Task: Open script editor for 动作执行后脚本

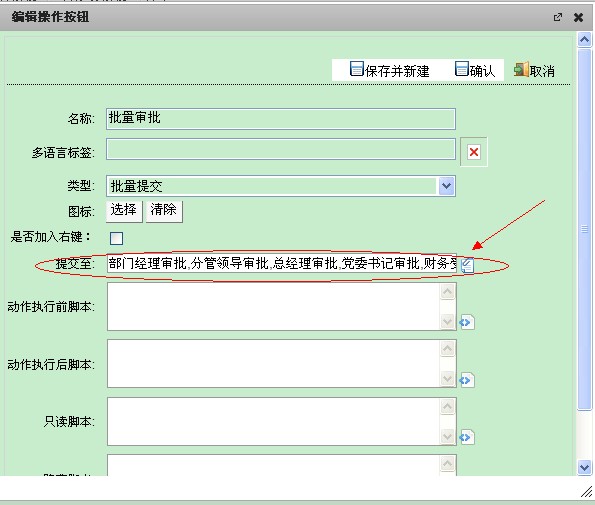Action: [467, 380]
